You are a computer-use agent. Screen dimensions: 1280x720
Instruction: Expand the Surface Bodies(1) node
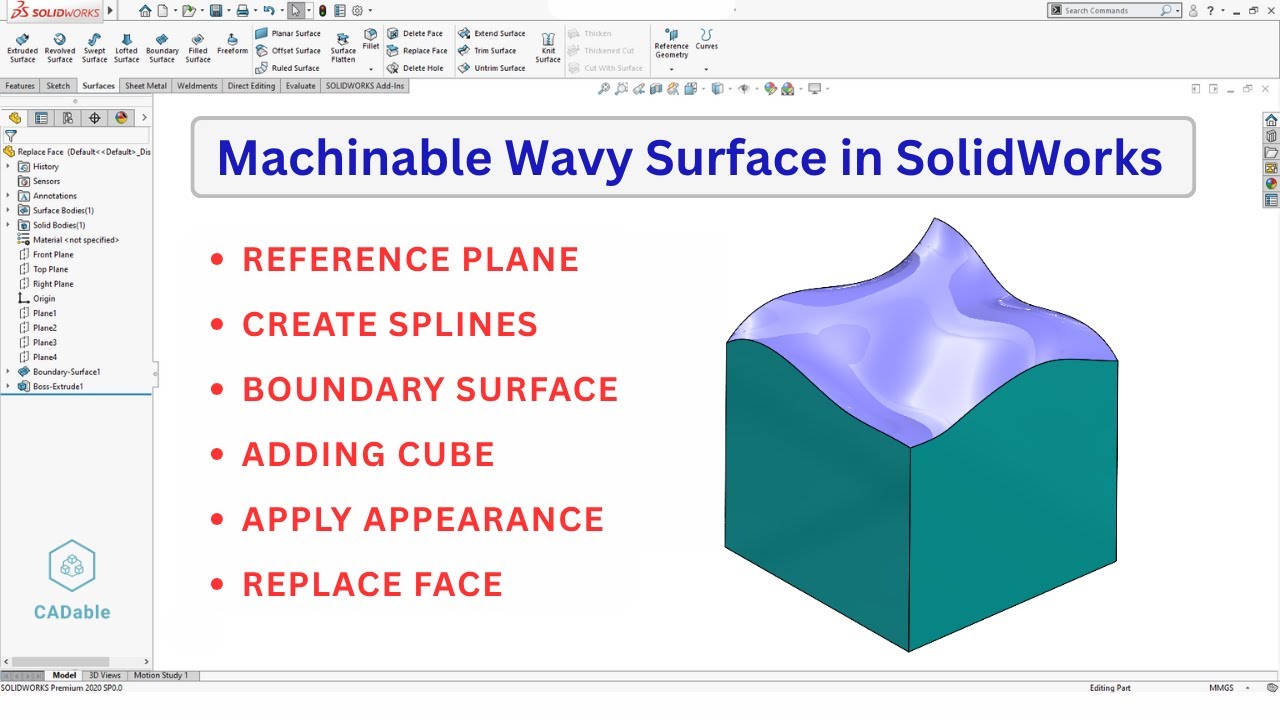point(9,210)
